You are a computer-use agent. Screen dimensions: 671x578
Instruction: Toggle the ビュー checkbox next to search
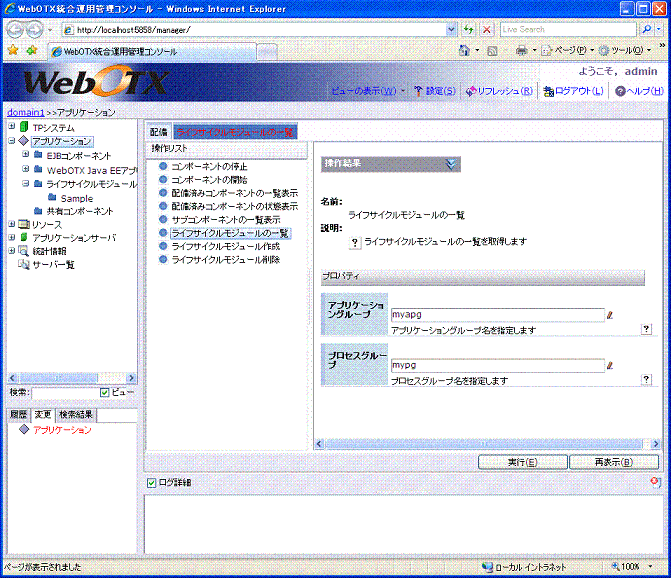click(x=104, y=393)
